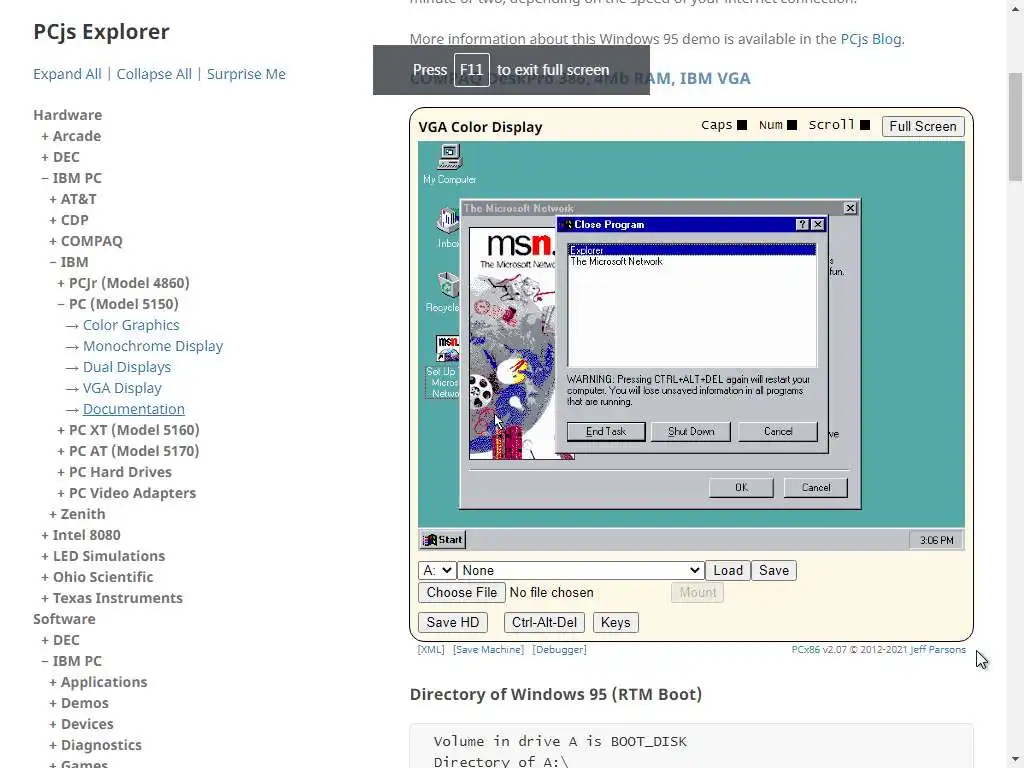Open the Documentation link
The width and height of the screenshot is (1024, 768).
tap(134, 409)
